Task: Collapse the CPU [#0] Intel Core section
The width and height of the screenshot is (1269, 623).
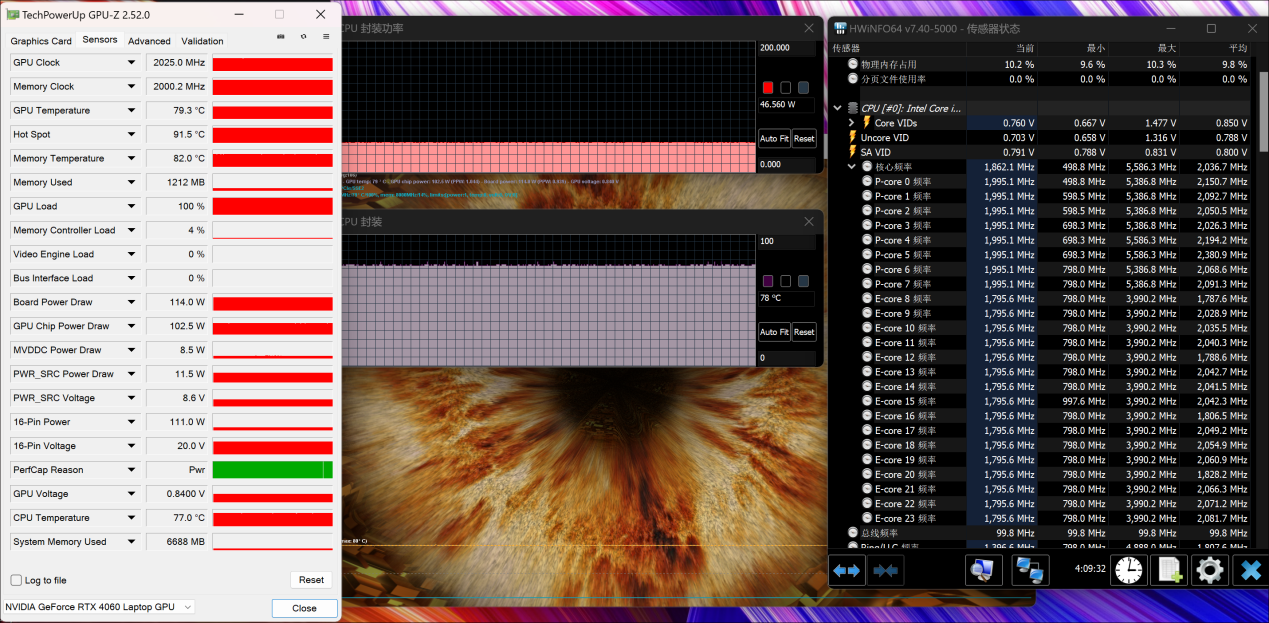Action: point(838,108)
